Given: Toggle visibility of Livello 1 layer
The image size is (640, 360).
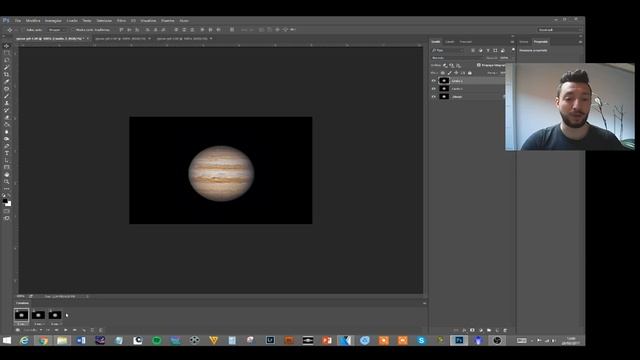Looking at the screenshot, I should click(x=433, y=89).
